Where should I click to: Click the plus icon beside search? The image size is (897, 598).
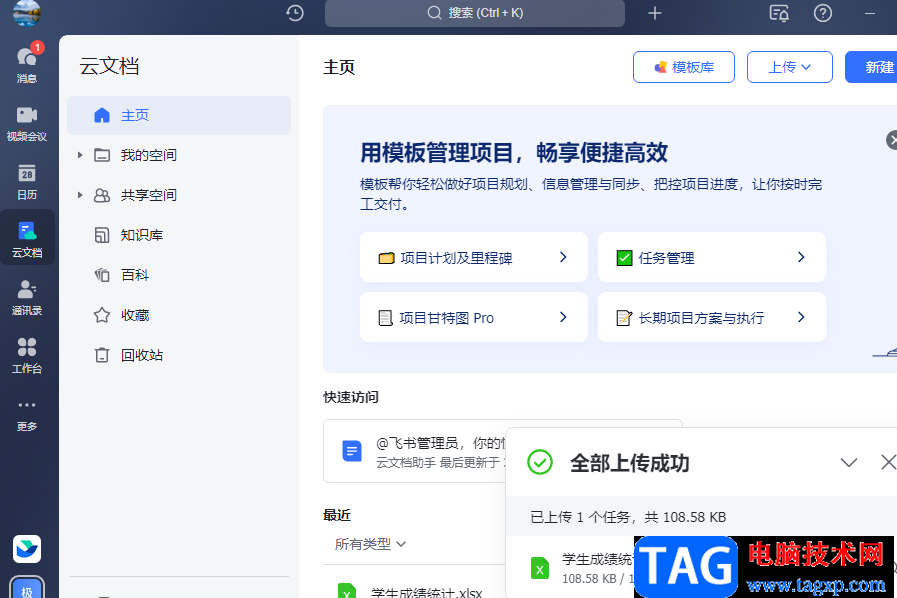(x=655, y=13)
